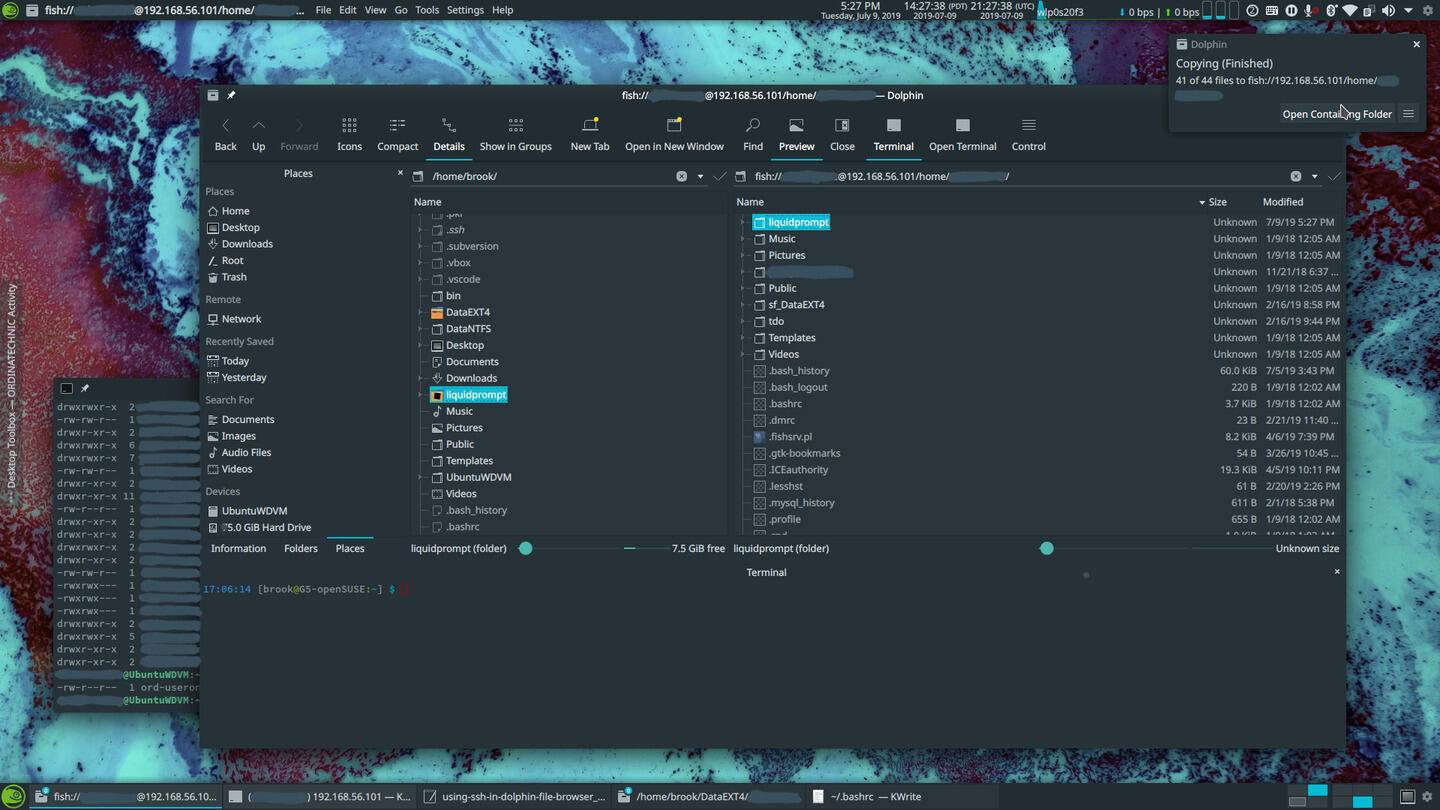
Task: Open the Go menu
Action: (x=401, y=10)
